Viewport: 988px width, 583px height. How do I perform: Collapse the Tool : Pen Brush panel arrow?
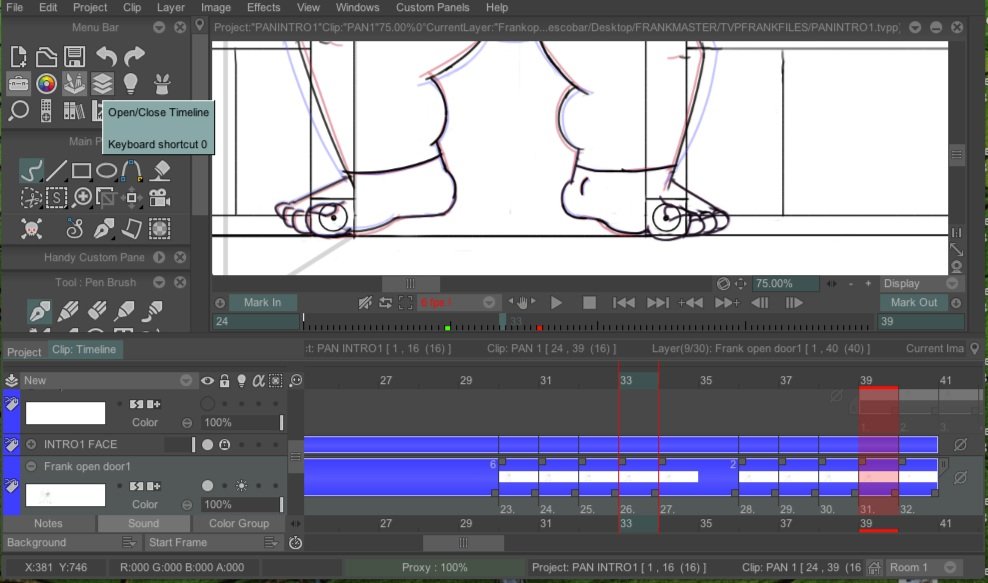tap(159, 282)
